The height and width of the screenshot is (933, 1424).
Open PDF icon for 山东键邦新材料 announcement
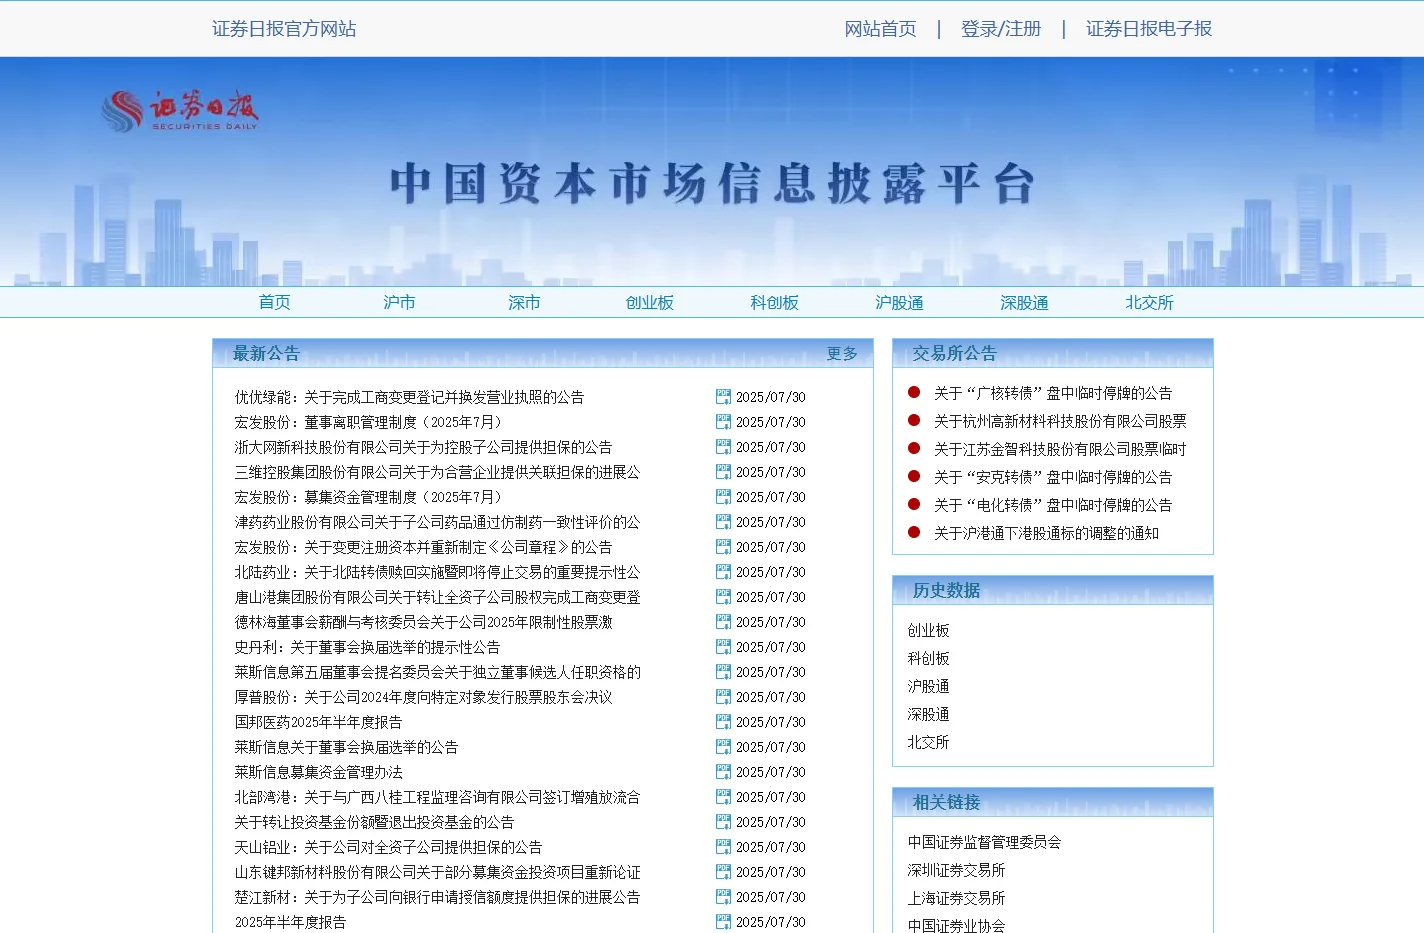[x=723, y=872]
